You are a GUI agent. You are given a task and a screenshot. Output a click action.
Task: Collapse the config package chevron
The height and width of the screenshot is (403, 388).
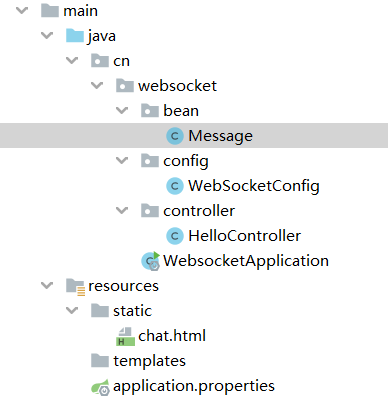click(122, 161)
